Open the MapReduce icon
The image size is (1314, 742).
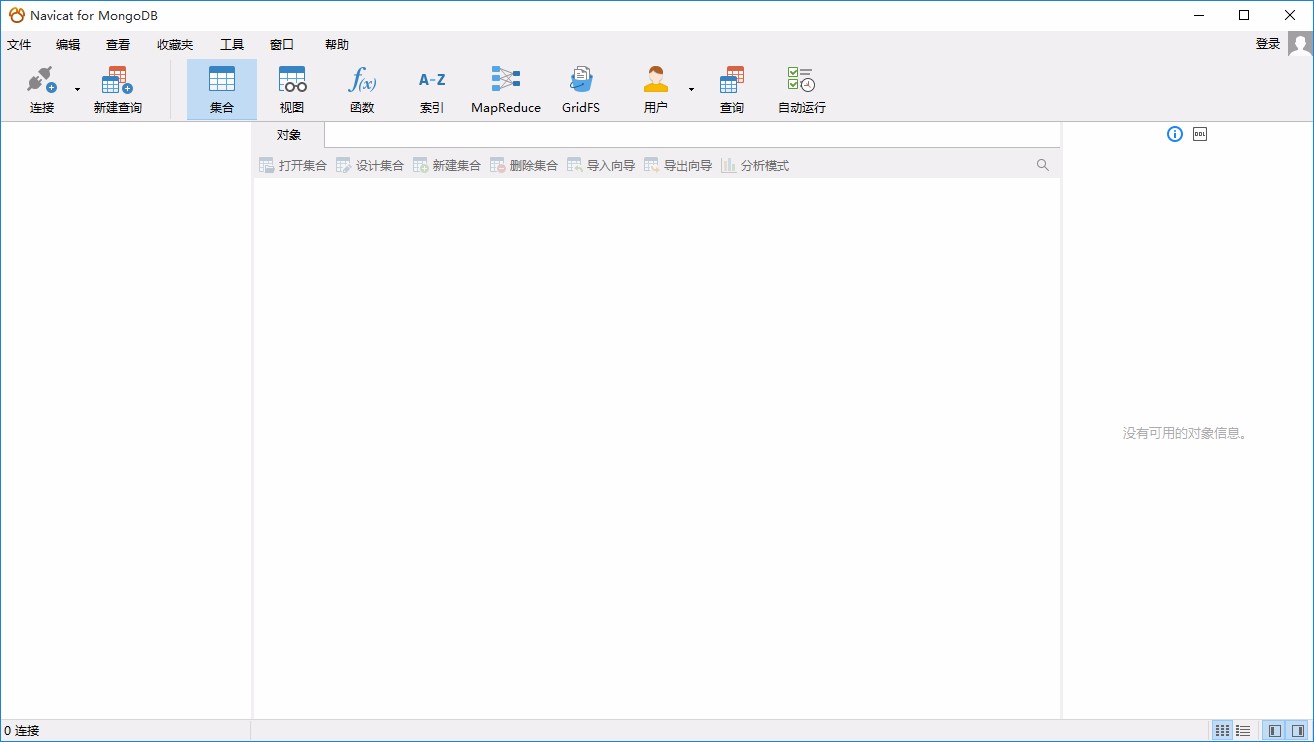click(x=506, y=90)
